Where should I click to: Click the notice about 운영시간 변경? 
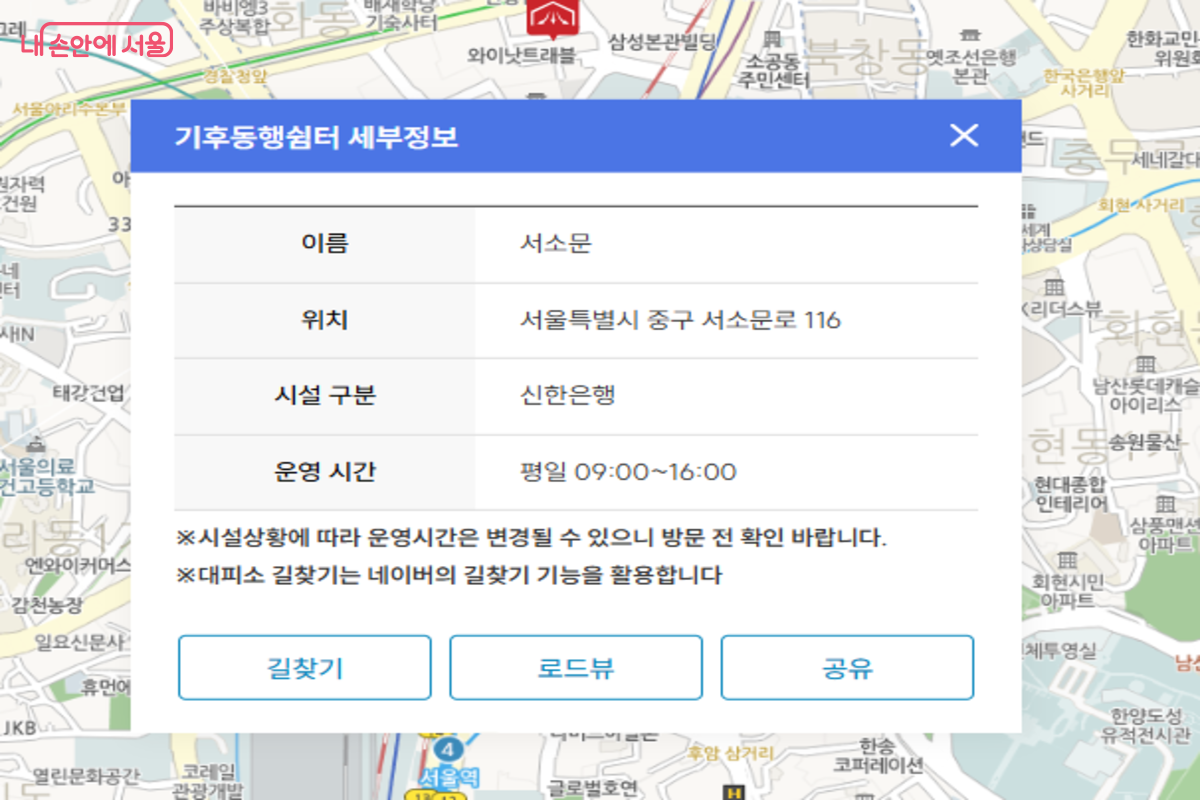click(x=532, y=538)
